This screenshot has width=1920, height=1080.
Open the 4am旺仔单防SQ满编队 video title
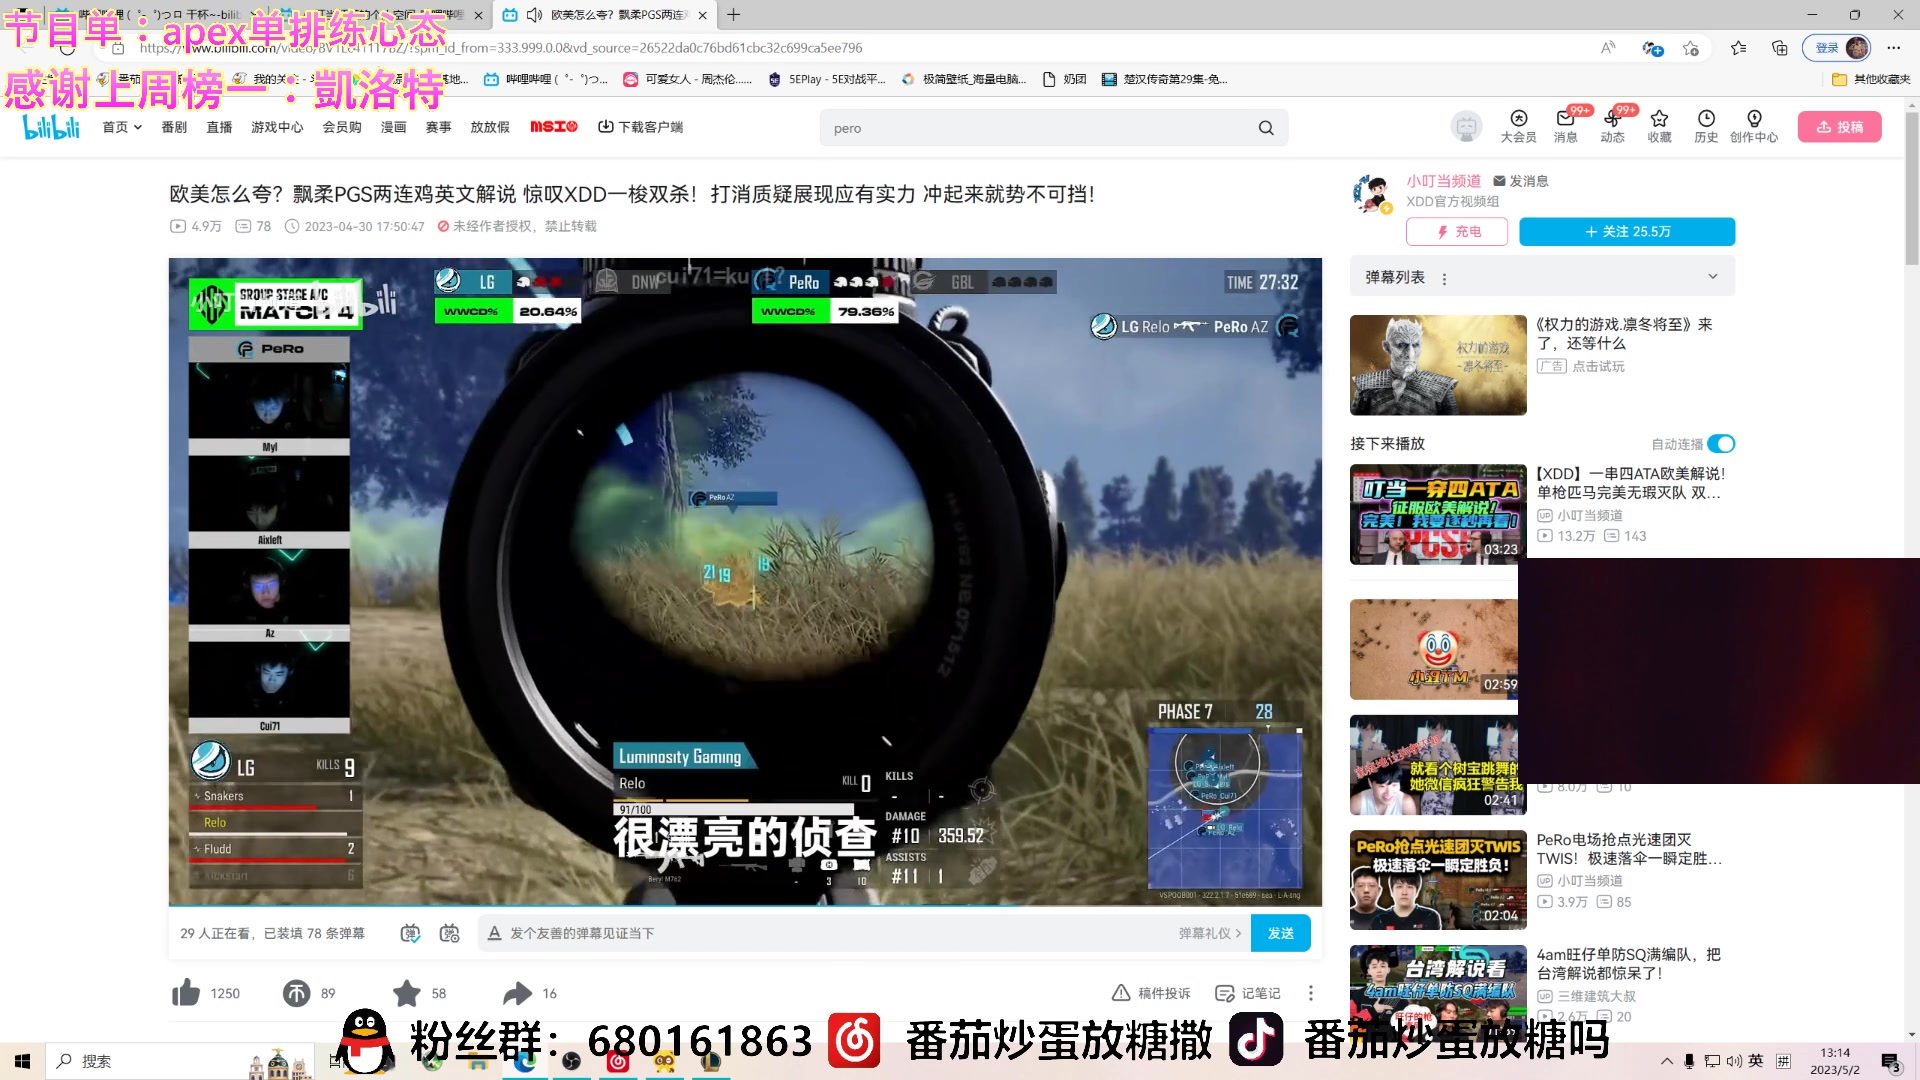1629,964
